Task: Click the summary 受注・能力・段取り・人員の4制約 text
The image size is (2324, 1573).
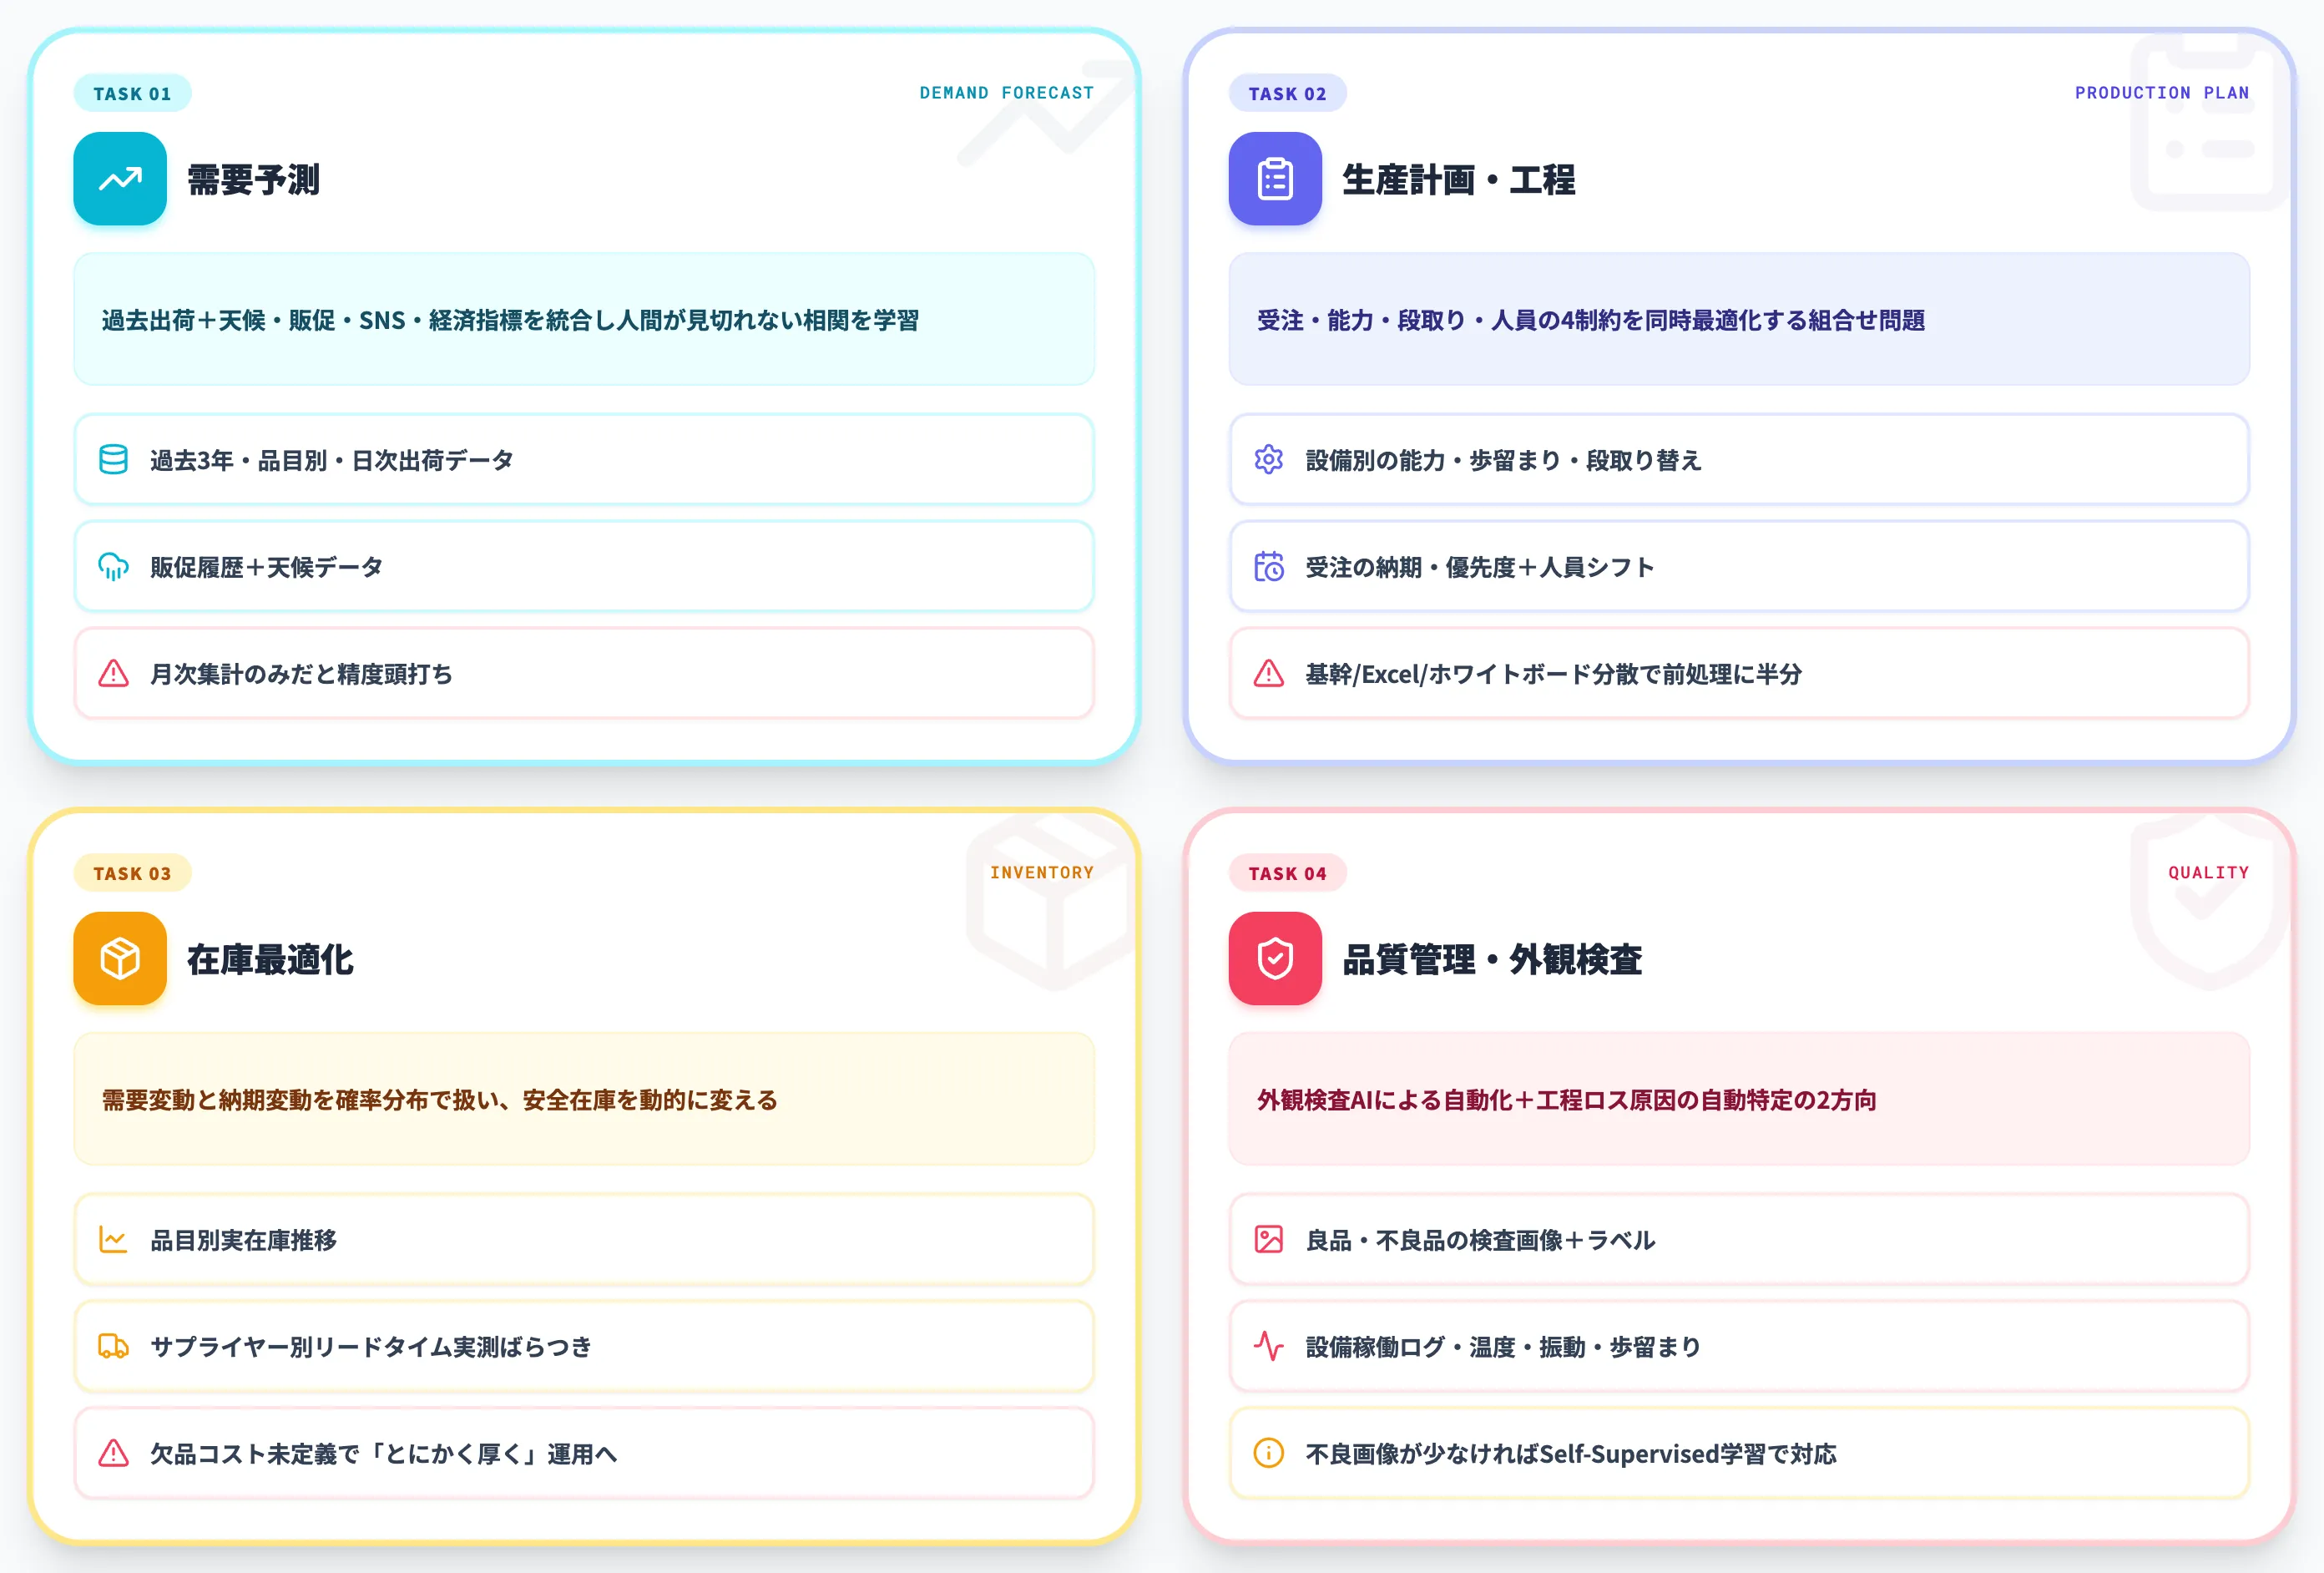Action: tap(1591, 320)
